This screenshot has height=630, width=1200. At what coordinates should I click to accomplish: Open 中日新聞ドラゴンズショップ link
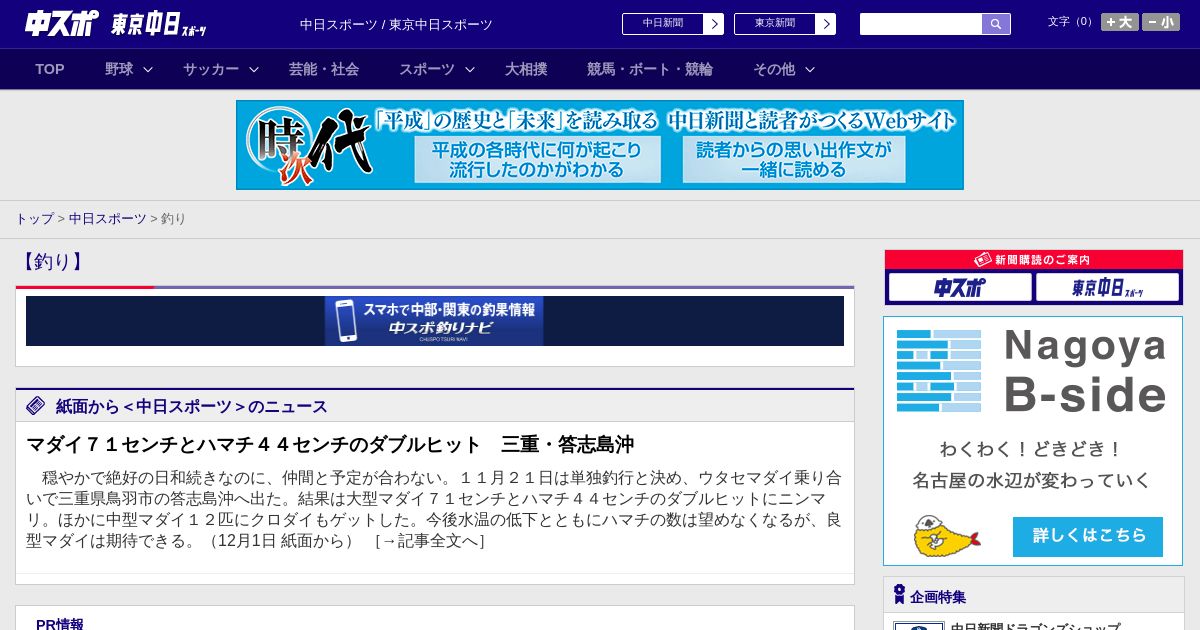point(1035,628)
